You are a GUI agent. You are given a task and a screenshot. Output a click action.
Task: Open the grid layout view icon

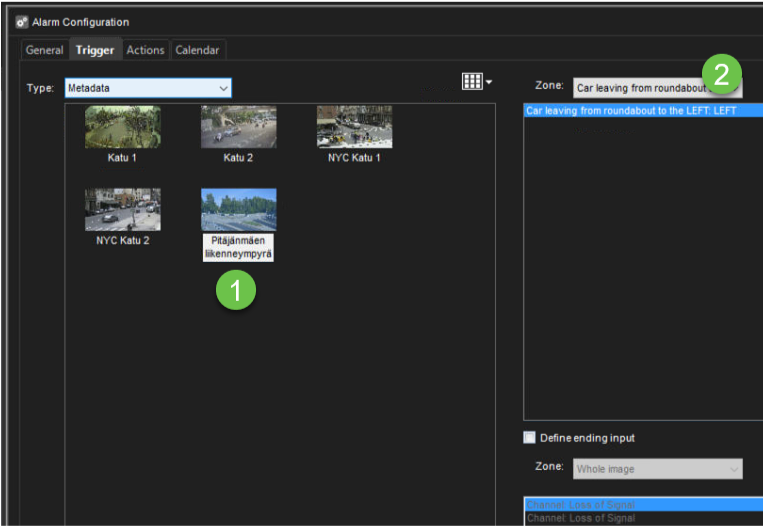coord(471,82)
